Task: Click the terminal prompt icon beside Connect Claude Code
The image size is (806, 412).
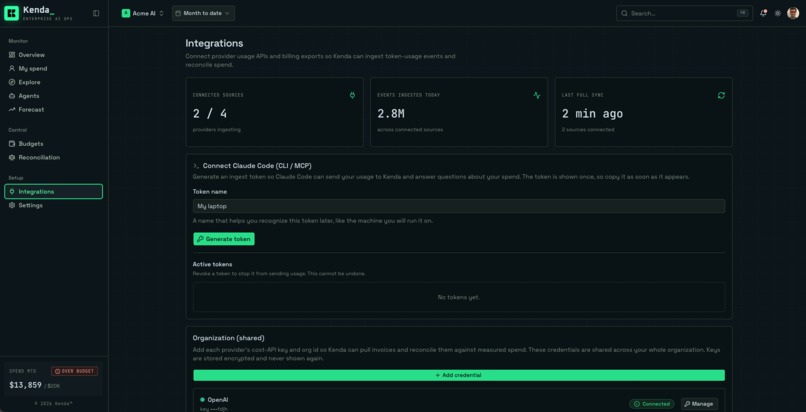Action: (196, 166)
